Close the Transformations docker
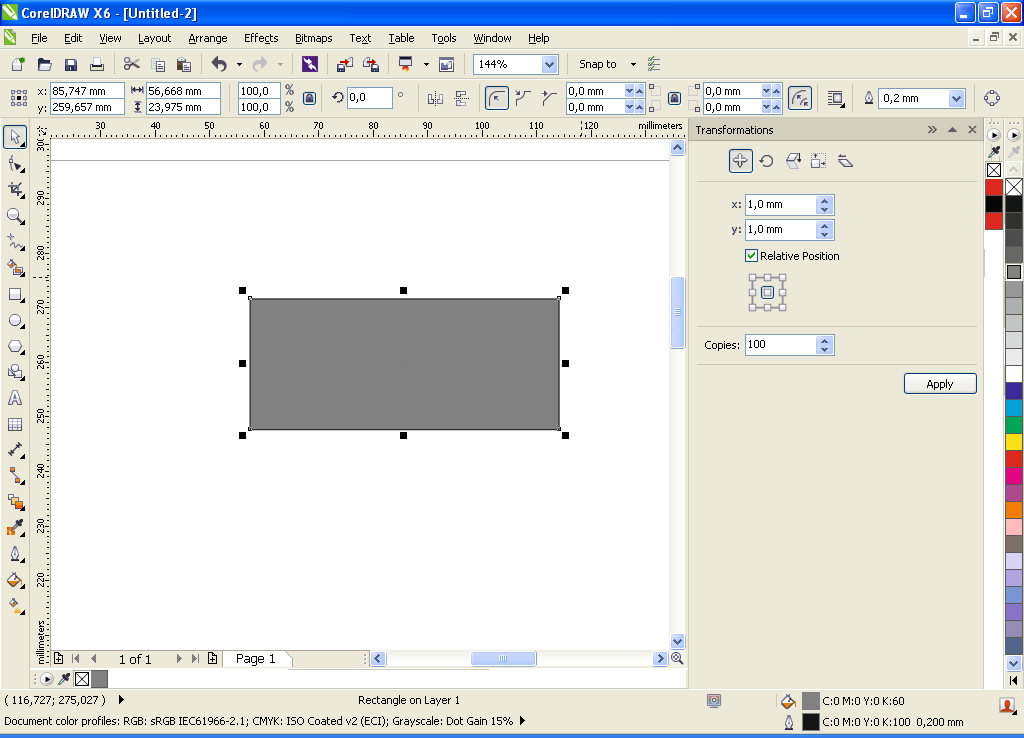Viewport: 1024px width, 738px height. tap(972, 130)
